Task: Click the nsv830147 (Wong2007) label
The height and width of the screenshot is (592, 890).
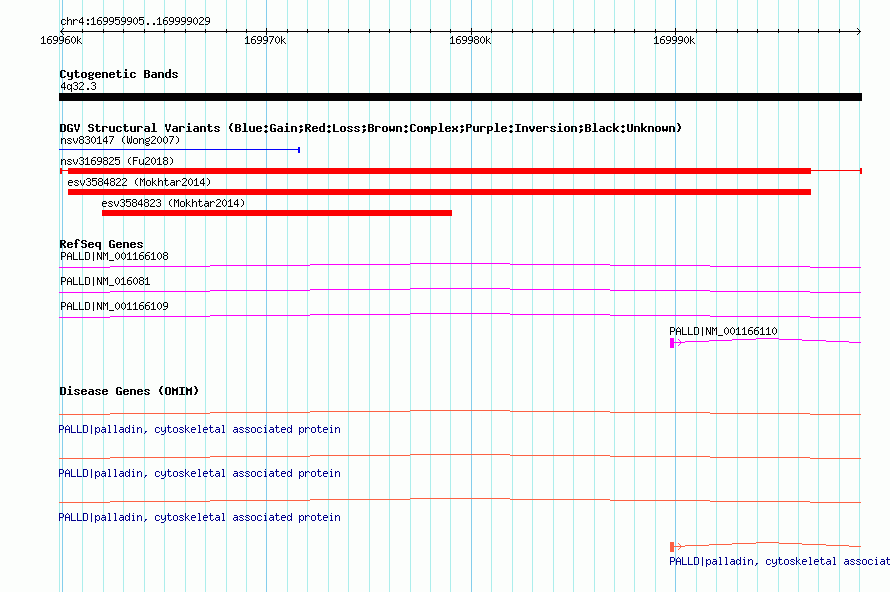Action: pyautogui.click(x=120, y=140)
